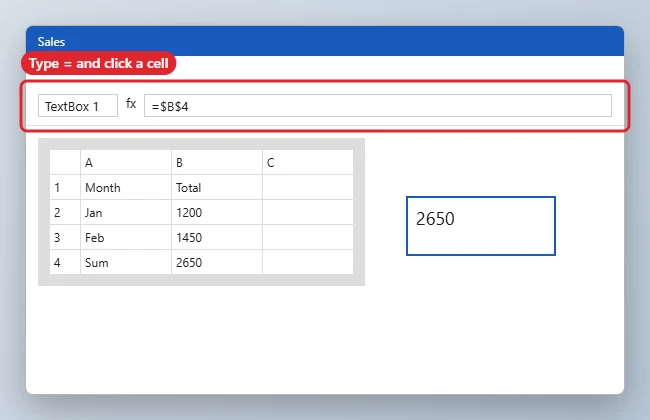Click the Feb cell
The width and height of the screenshot is (650, 420).
[126, 237]
